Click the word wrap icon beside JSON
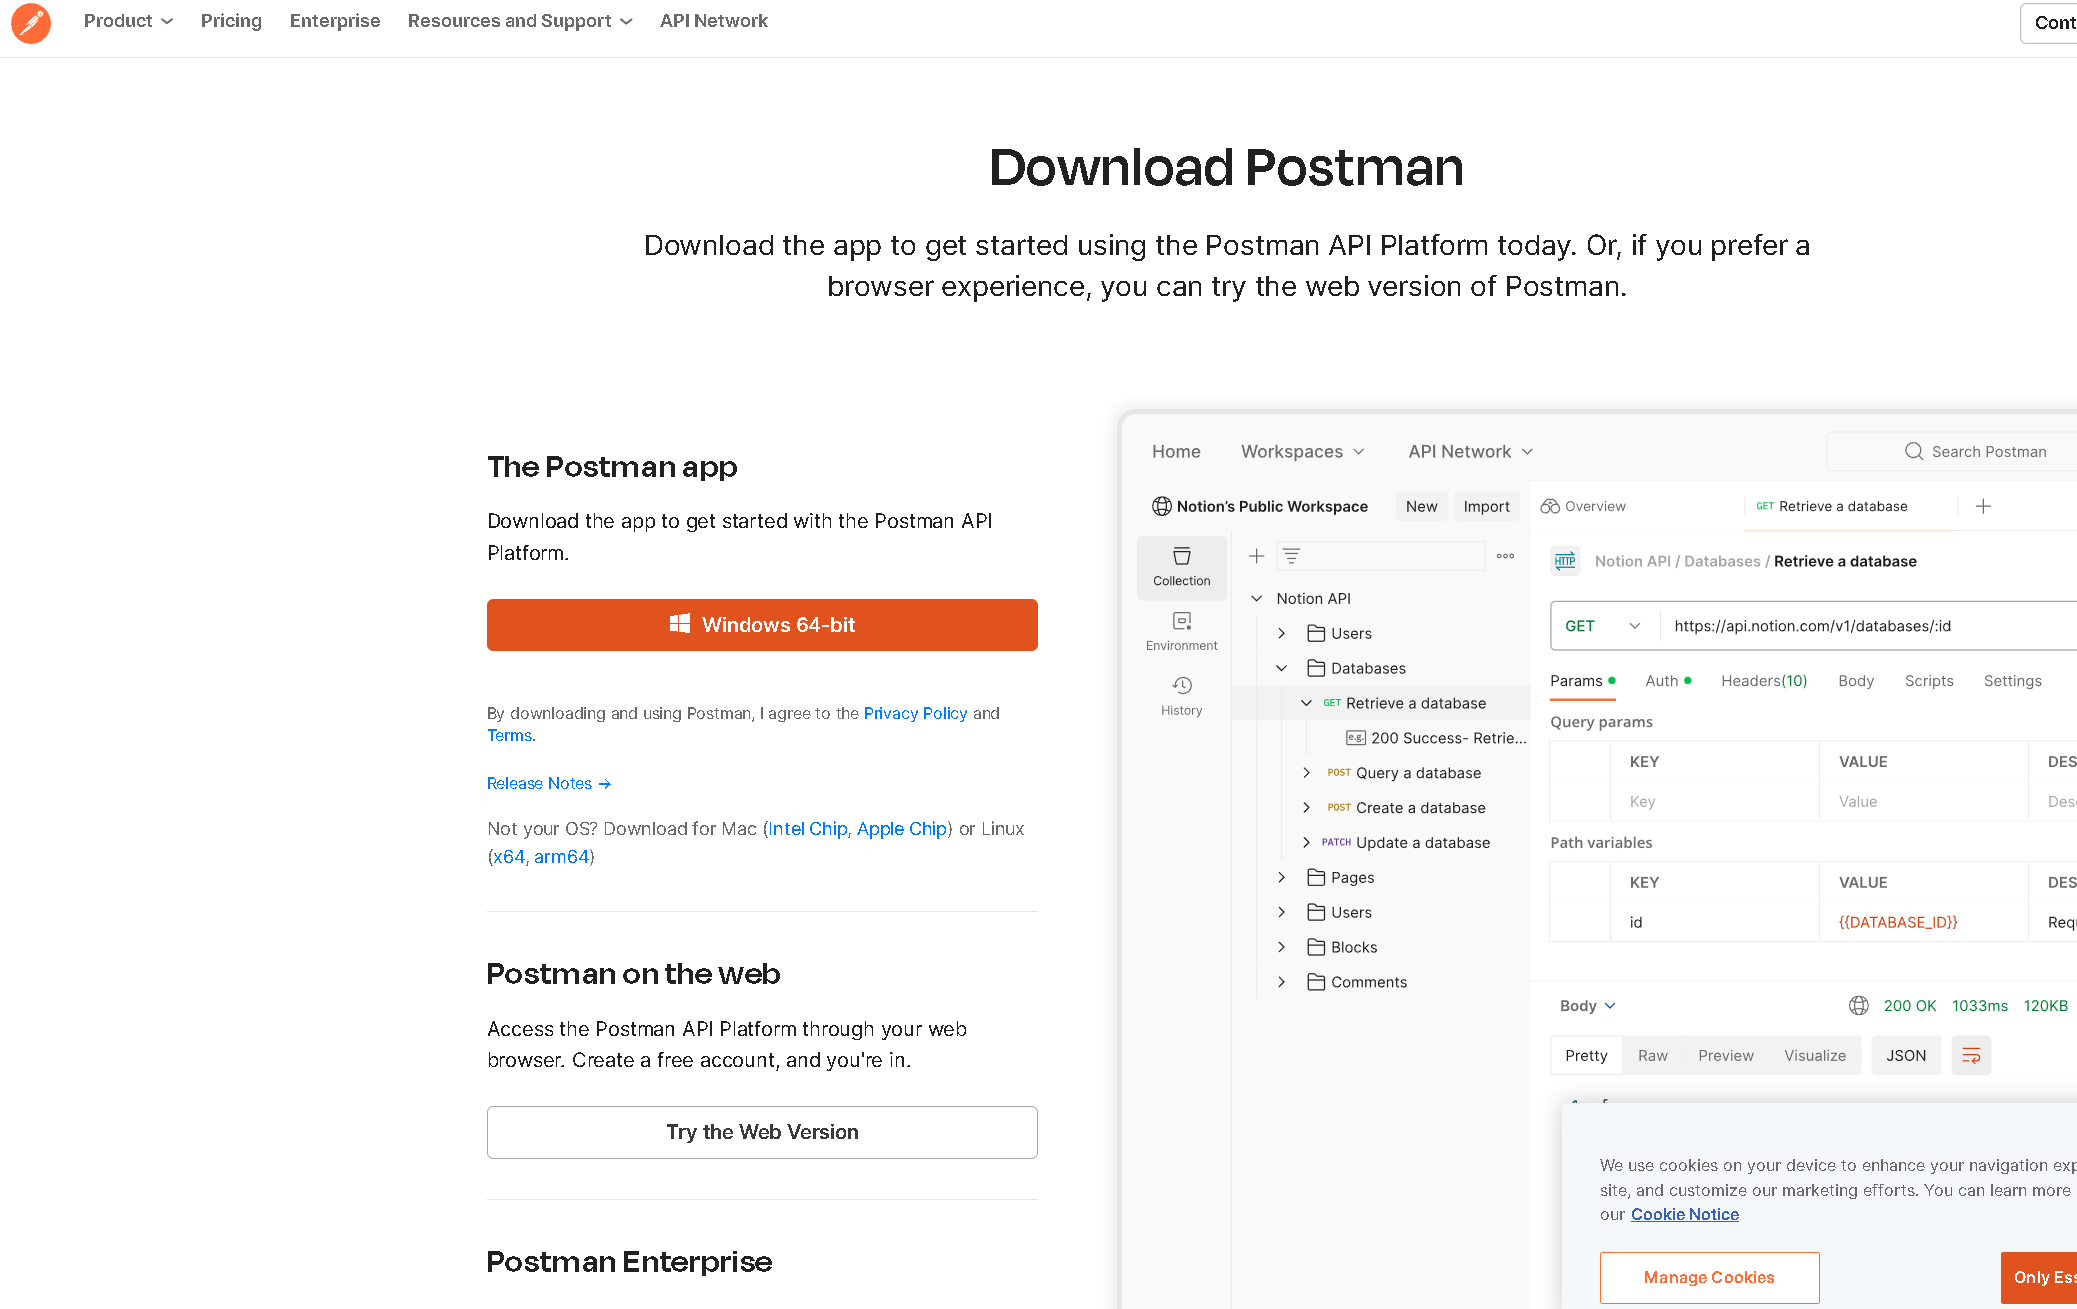The width and height of the screenshot is (2077, 1309). pos(1971,1055)
